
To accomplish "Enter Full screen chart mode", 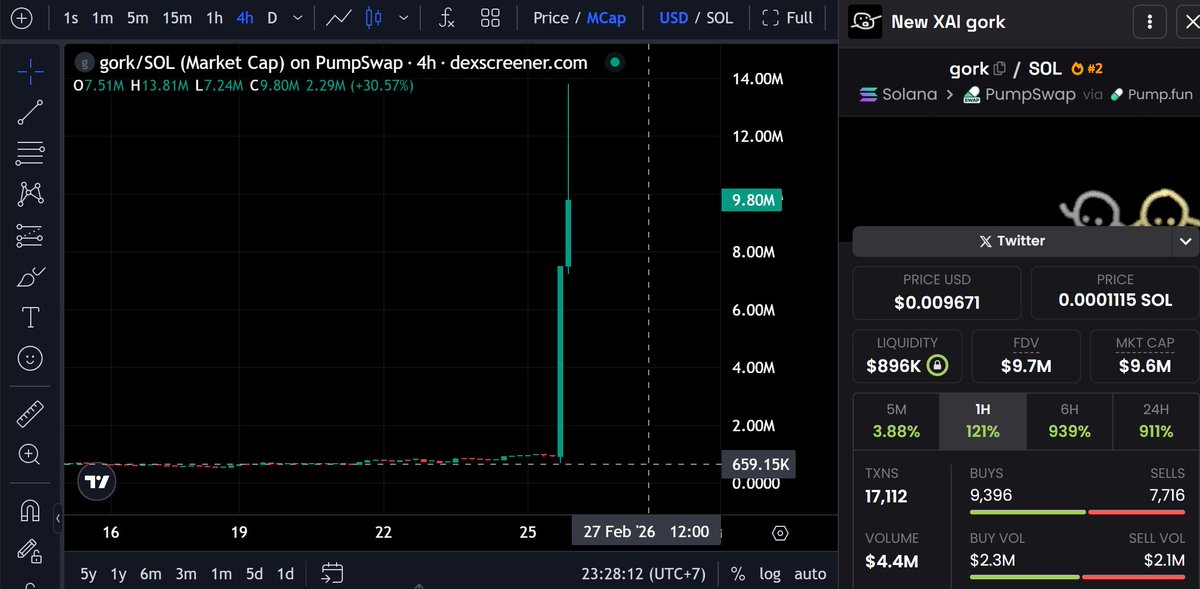I will coord(787,18).
